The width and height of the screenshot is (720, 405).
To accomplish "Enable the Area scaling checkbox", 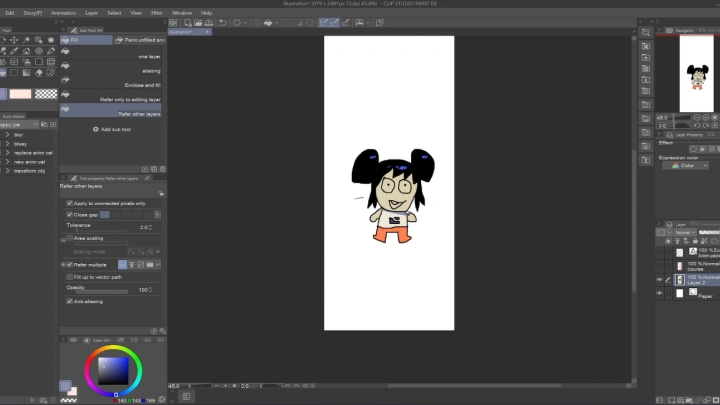I will [x=69, y=238].
